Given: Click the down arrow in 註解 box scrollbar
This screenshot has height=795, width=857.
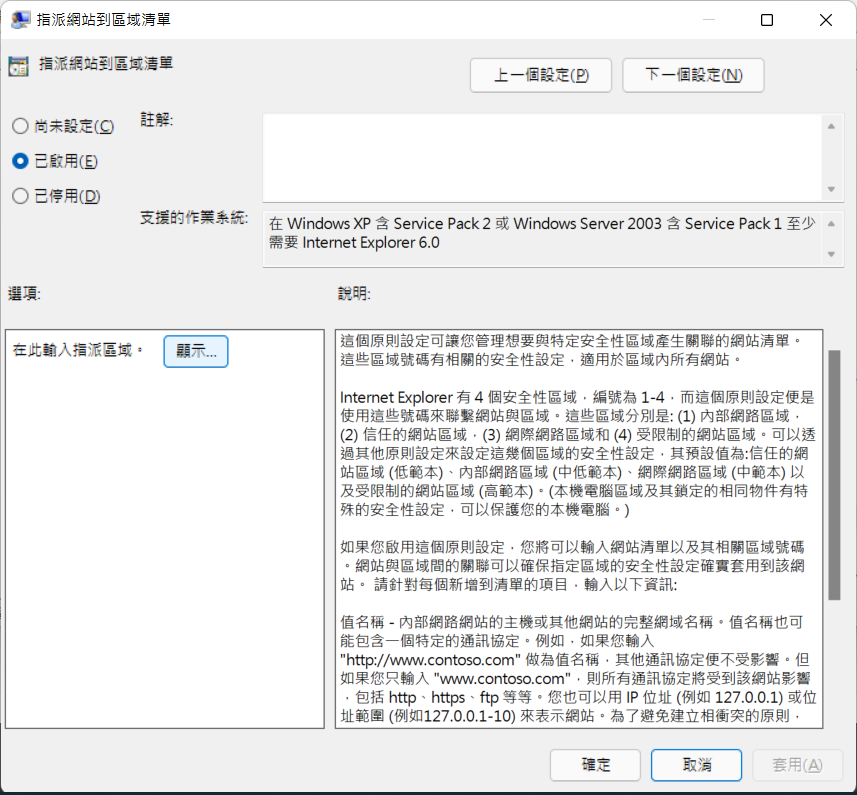Looking at the screenshot, I should [831, 189].
